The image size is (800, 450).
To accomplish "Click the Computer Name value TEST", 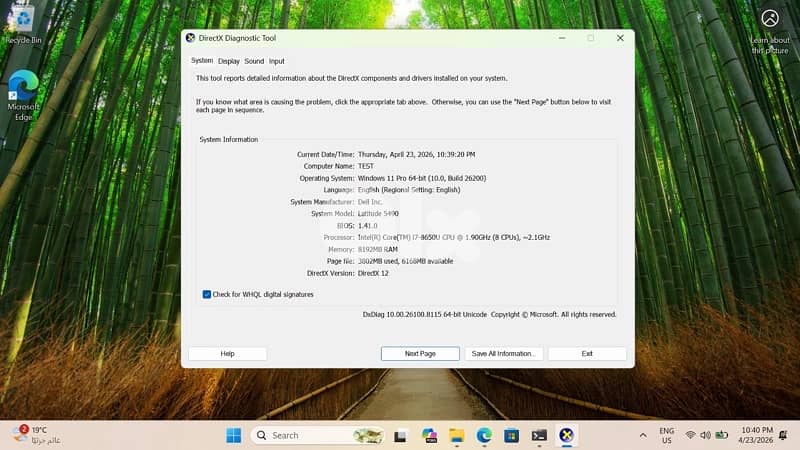I will [x=366, y=166].
